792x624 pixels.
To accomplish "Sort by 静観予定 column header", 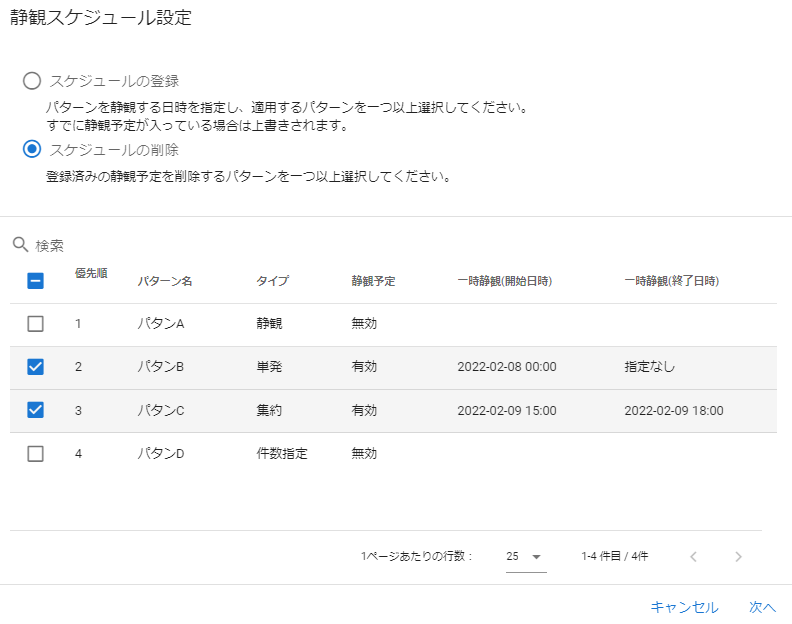I will click(x=373, y=281).
